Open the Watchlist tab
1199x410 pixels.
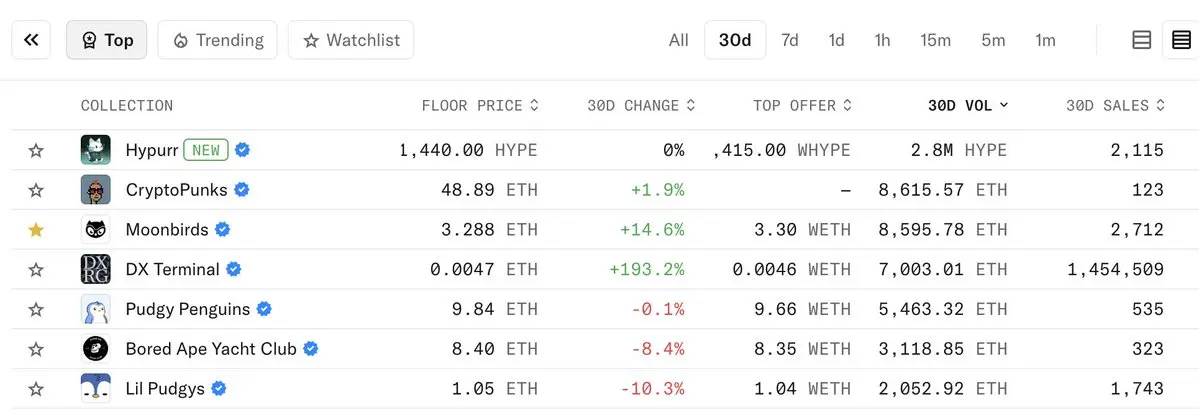click(x=351, y=40)
